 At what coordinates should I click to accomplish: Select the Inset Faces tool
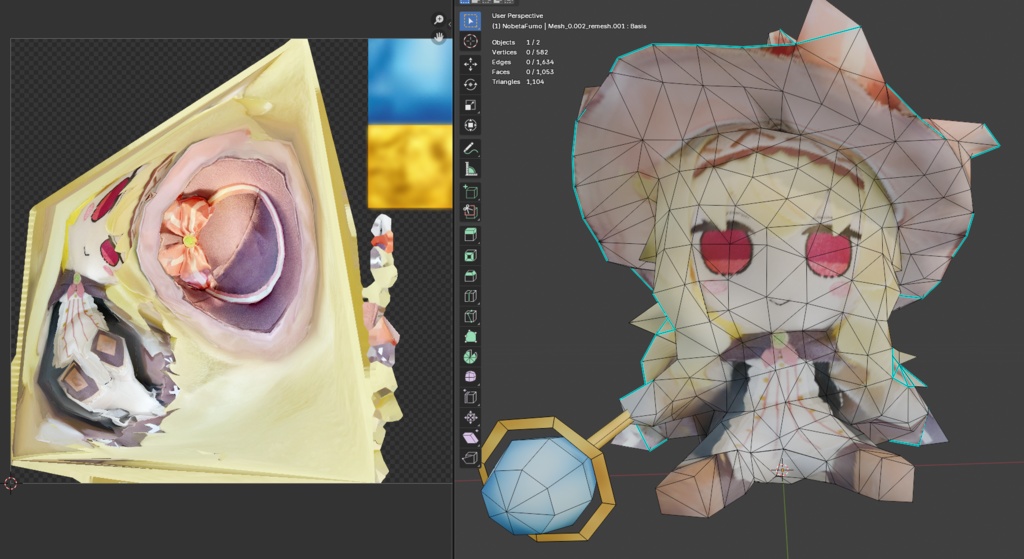[470, 255]
